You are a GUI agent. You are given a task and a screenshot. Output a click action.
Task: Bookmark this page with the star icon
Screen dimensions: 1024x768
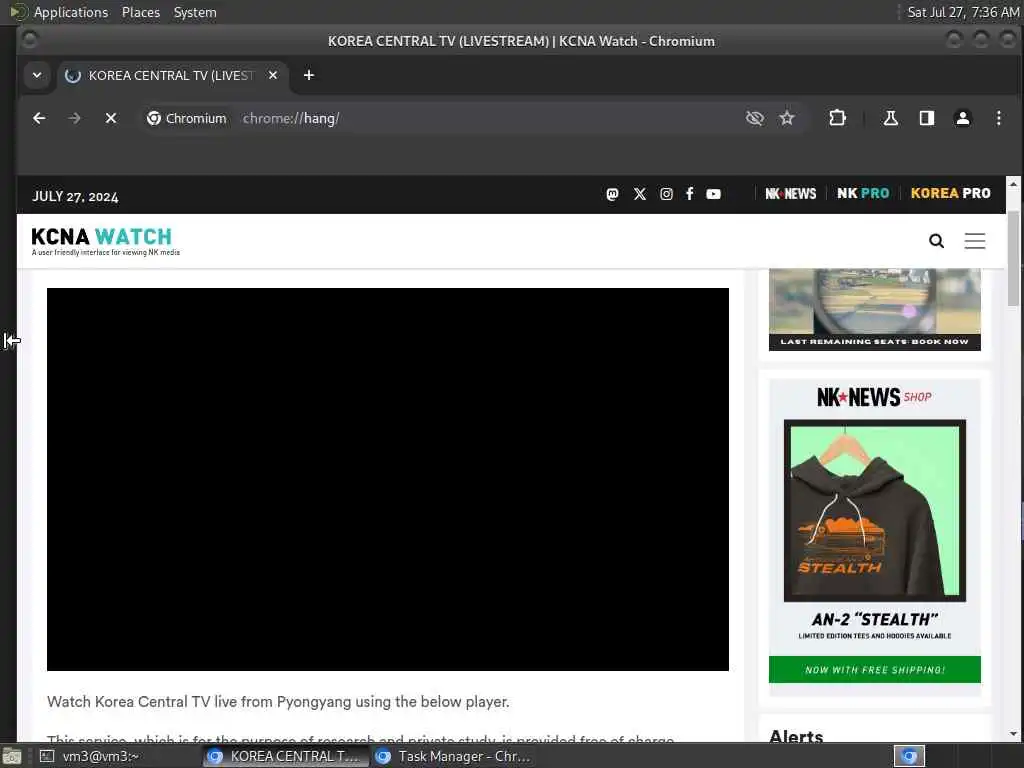pos(787,118)
